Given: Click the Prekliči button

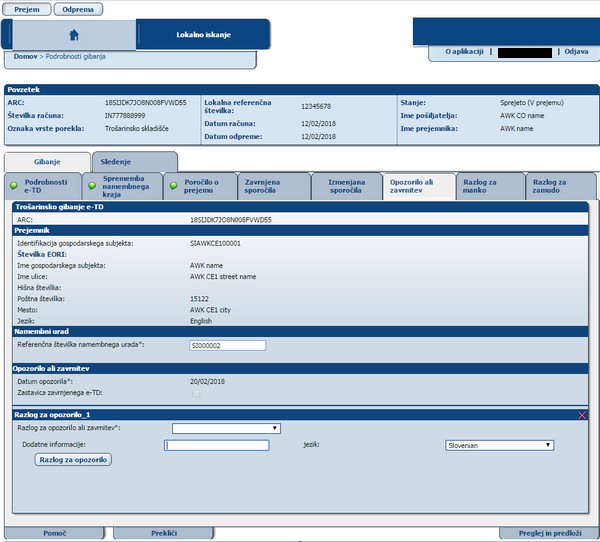Looking at the screenshot, I should (x=164, y=533).
